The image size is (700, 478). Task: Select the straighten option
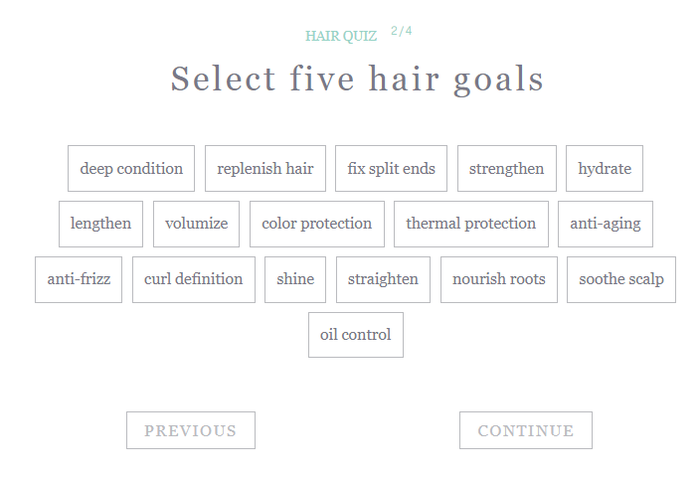point(383,279)
